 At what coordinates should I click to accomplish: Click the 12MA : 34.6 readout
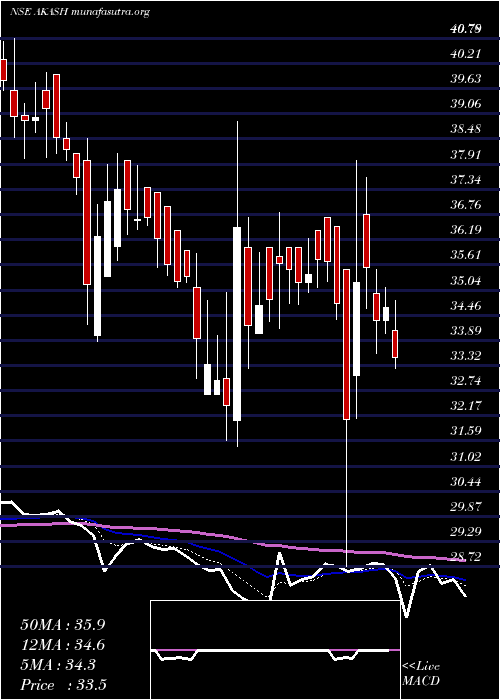[63, 645]
